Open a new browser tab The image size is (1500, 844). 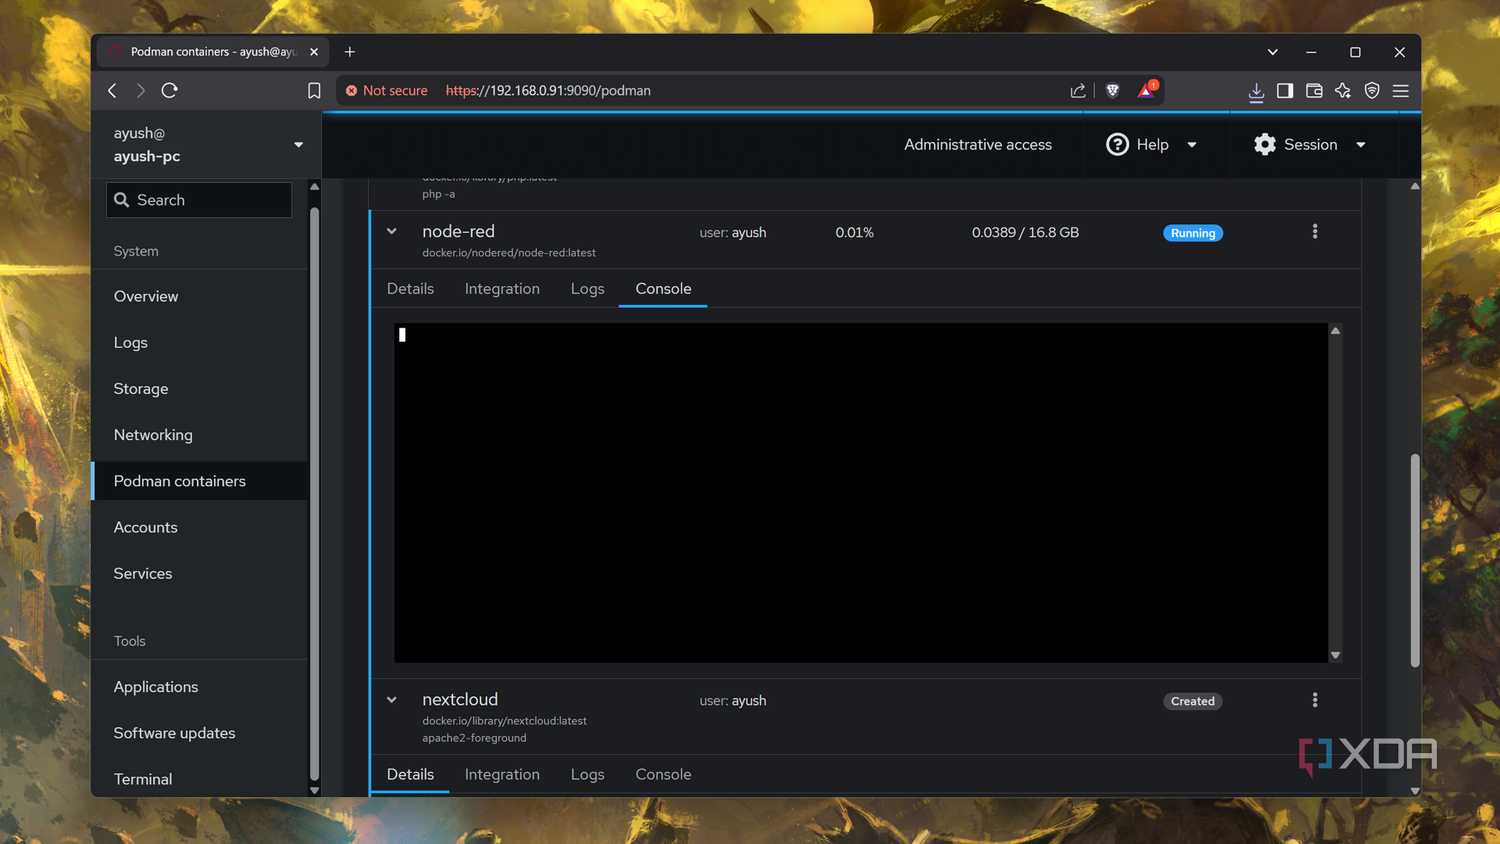point(350,52)
